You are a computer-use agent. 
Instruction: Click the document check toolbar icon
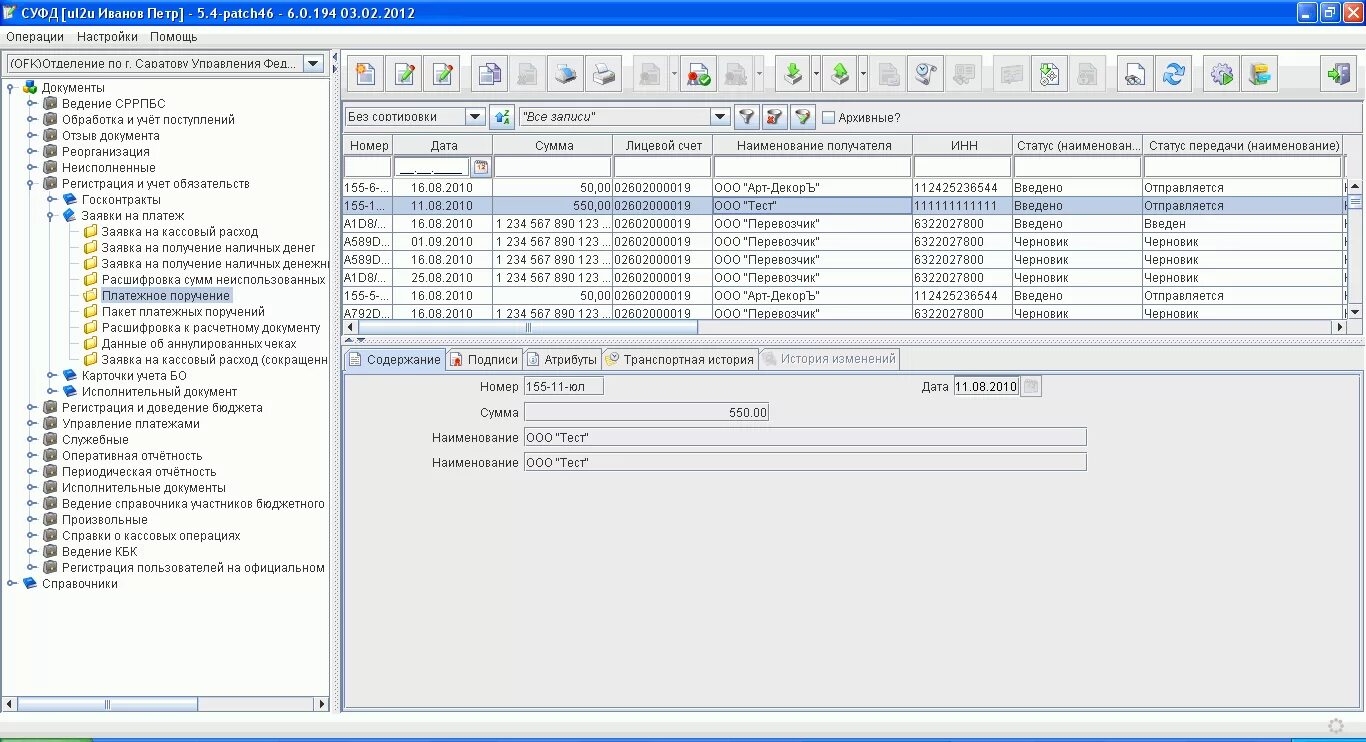tap(1050, 74)
